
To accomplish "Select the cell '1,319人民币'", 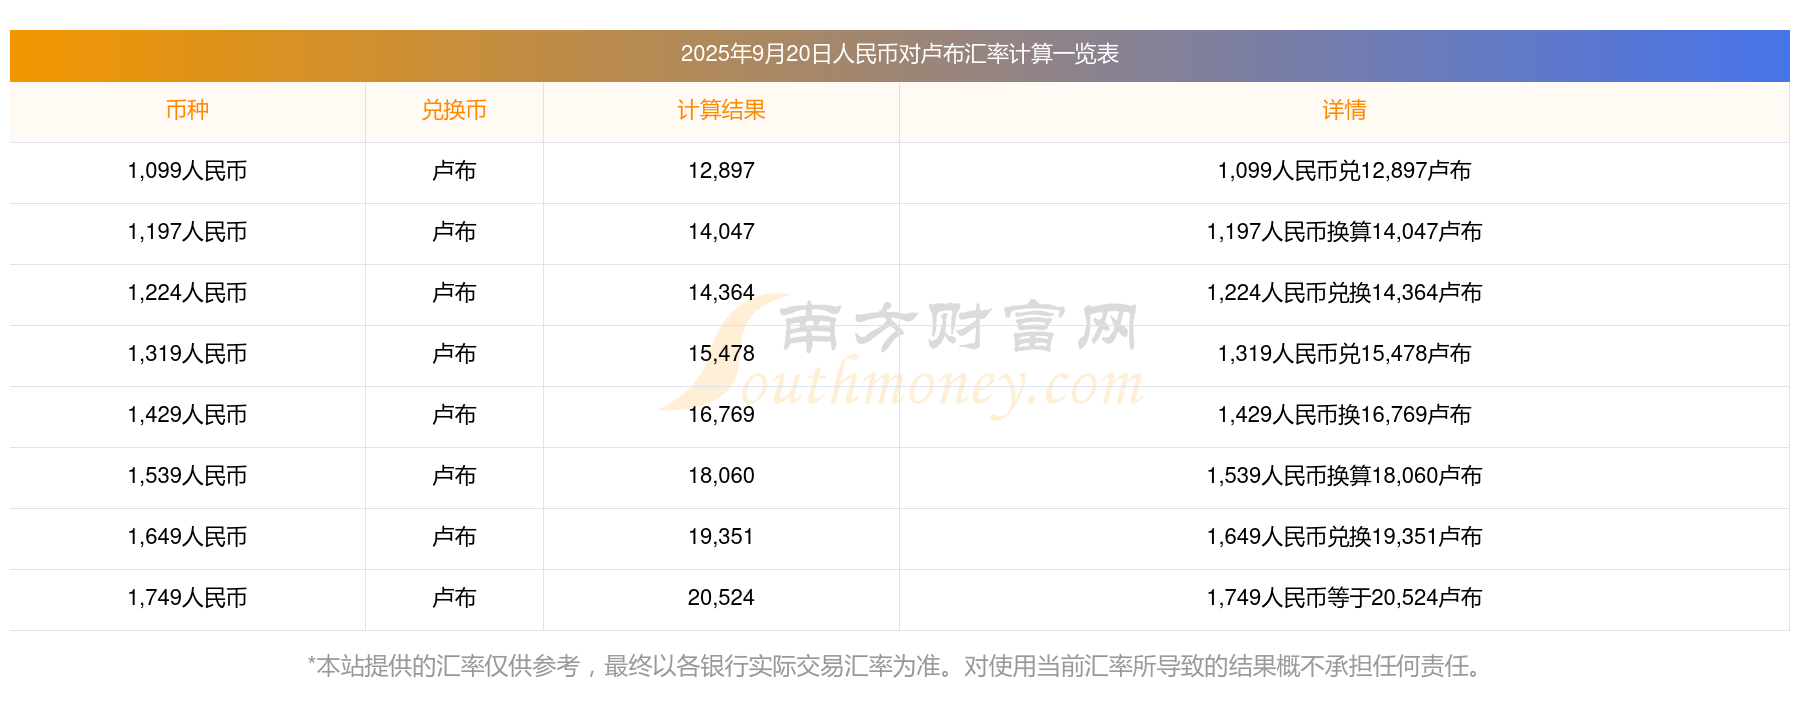I will (x=187, y=354).
